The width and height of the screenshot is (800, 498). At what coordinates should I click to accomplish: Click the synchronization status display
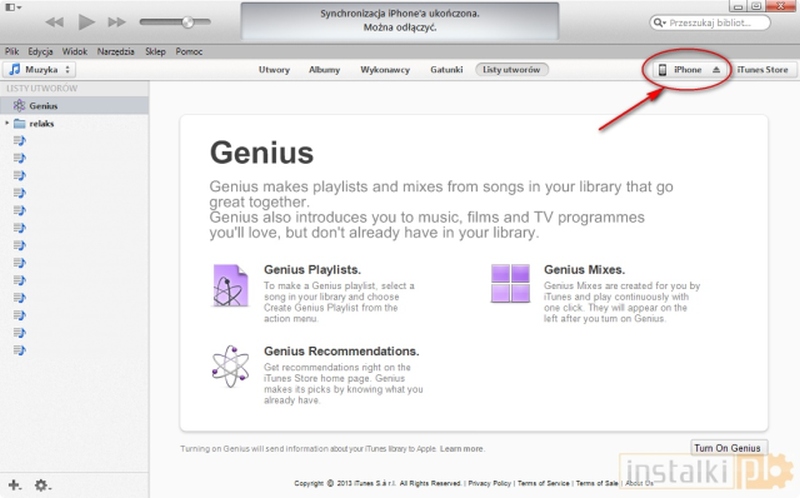[399, 21]
